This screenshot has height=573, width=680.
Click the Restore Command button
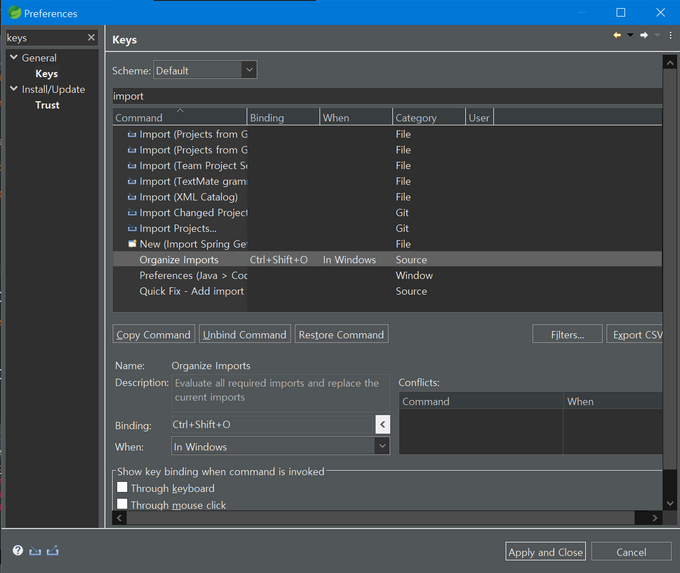tap(341, 334)
